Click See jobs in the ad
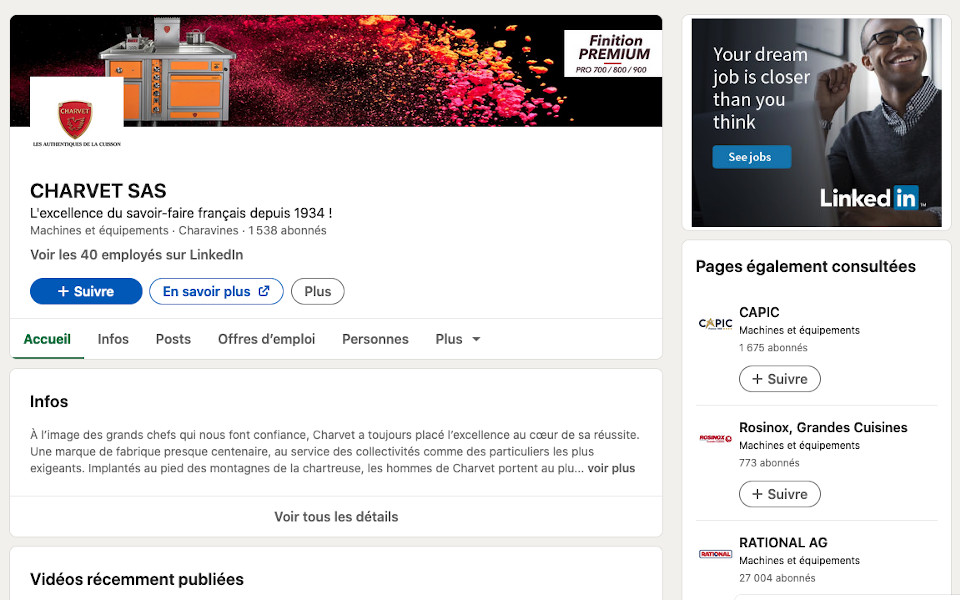Viewport: 960px width, 600px height. 751,157
